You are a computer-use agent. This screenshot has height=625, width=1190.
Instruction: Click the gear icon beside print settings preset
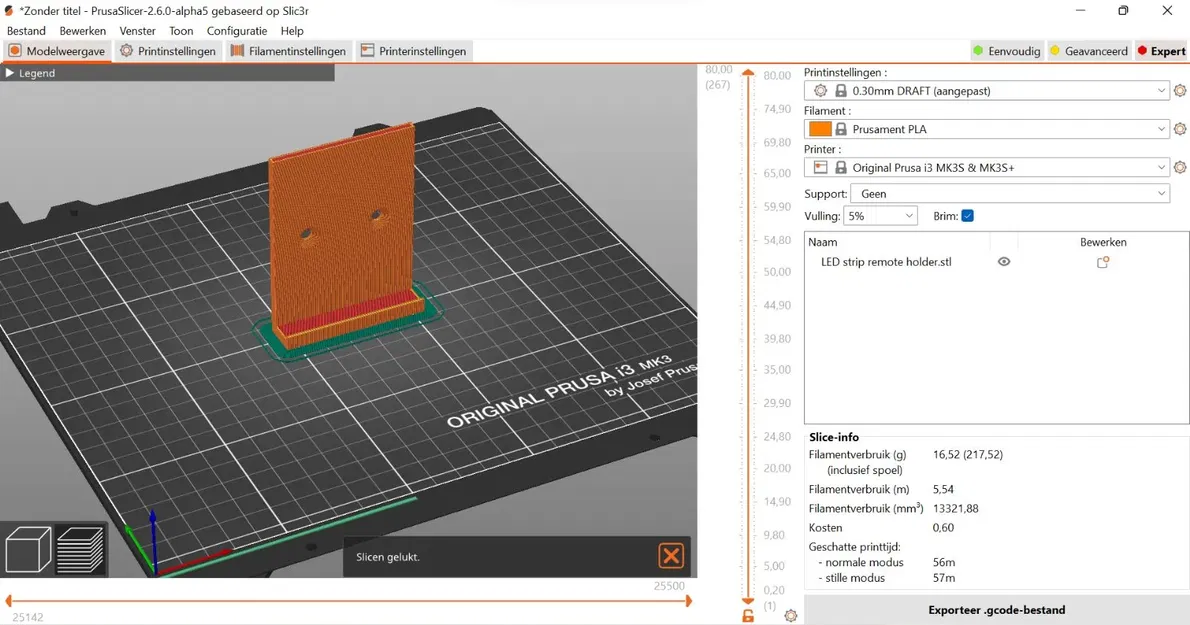(1180, 91)
